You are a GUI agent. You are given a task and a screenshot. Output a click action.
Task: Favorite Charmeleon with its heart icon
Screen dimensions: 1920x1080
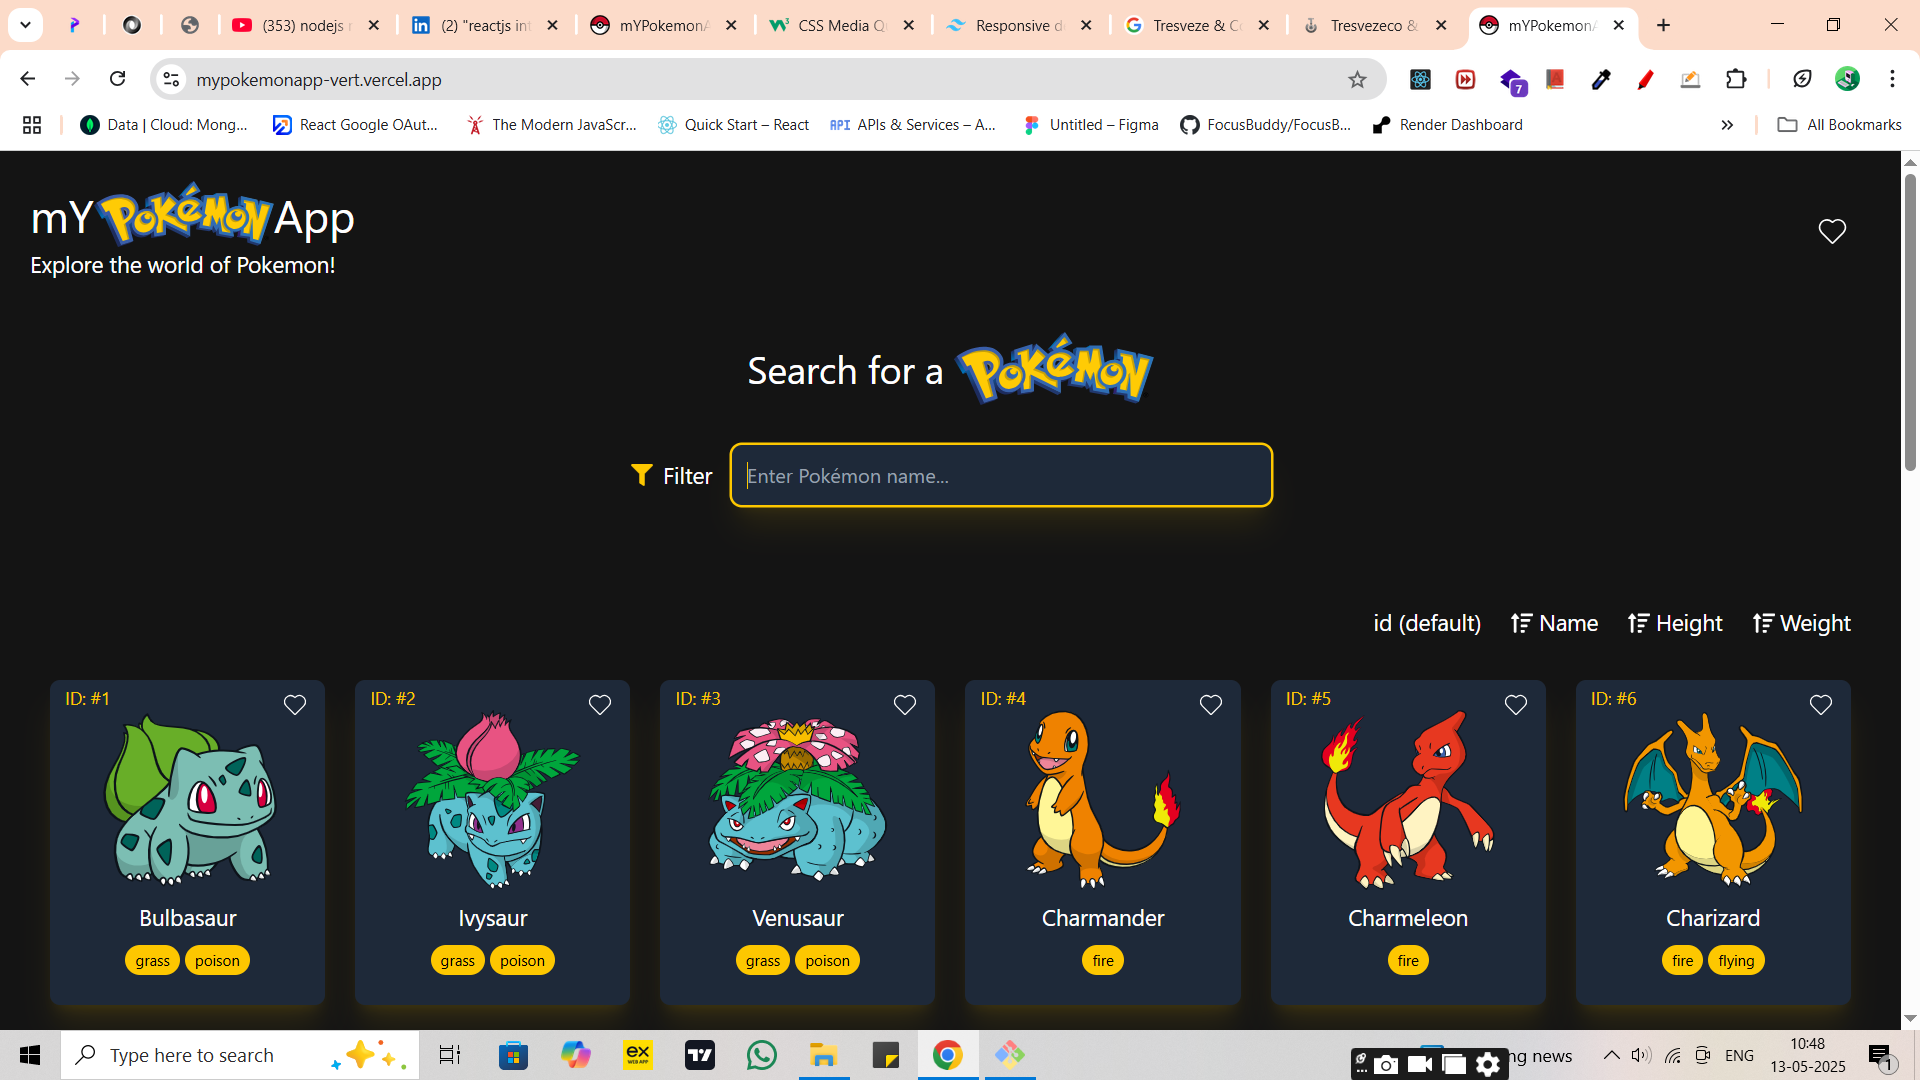(1516, 705)
